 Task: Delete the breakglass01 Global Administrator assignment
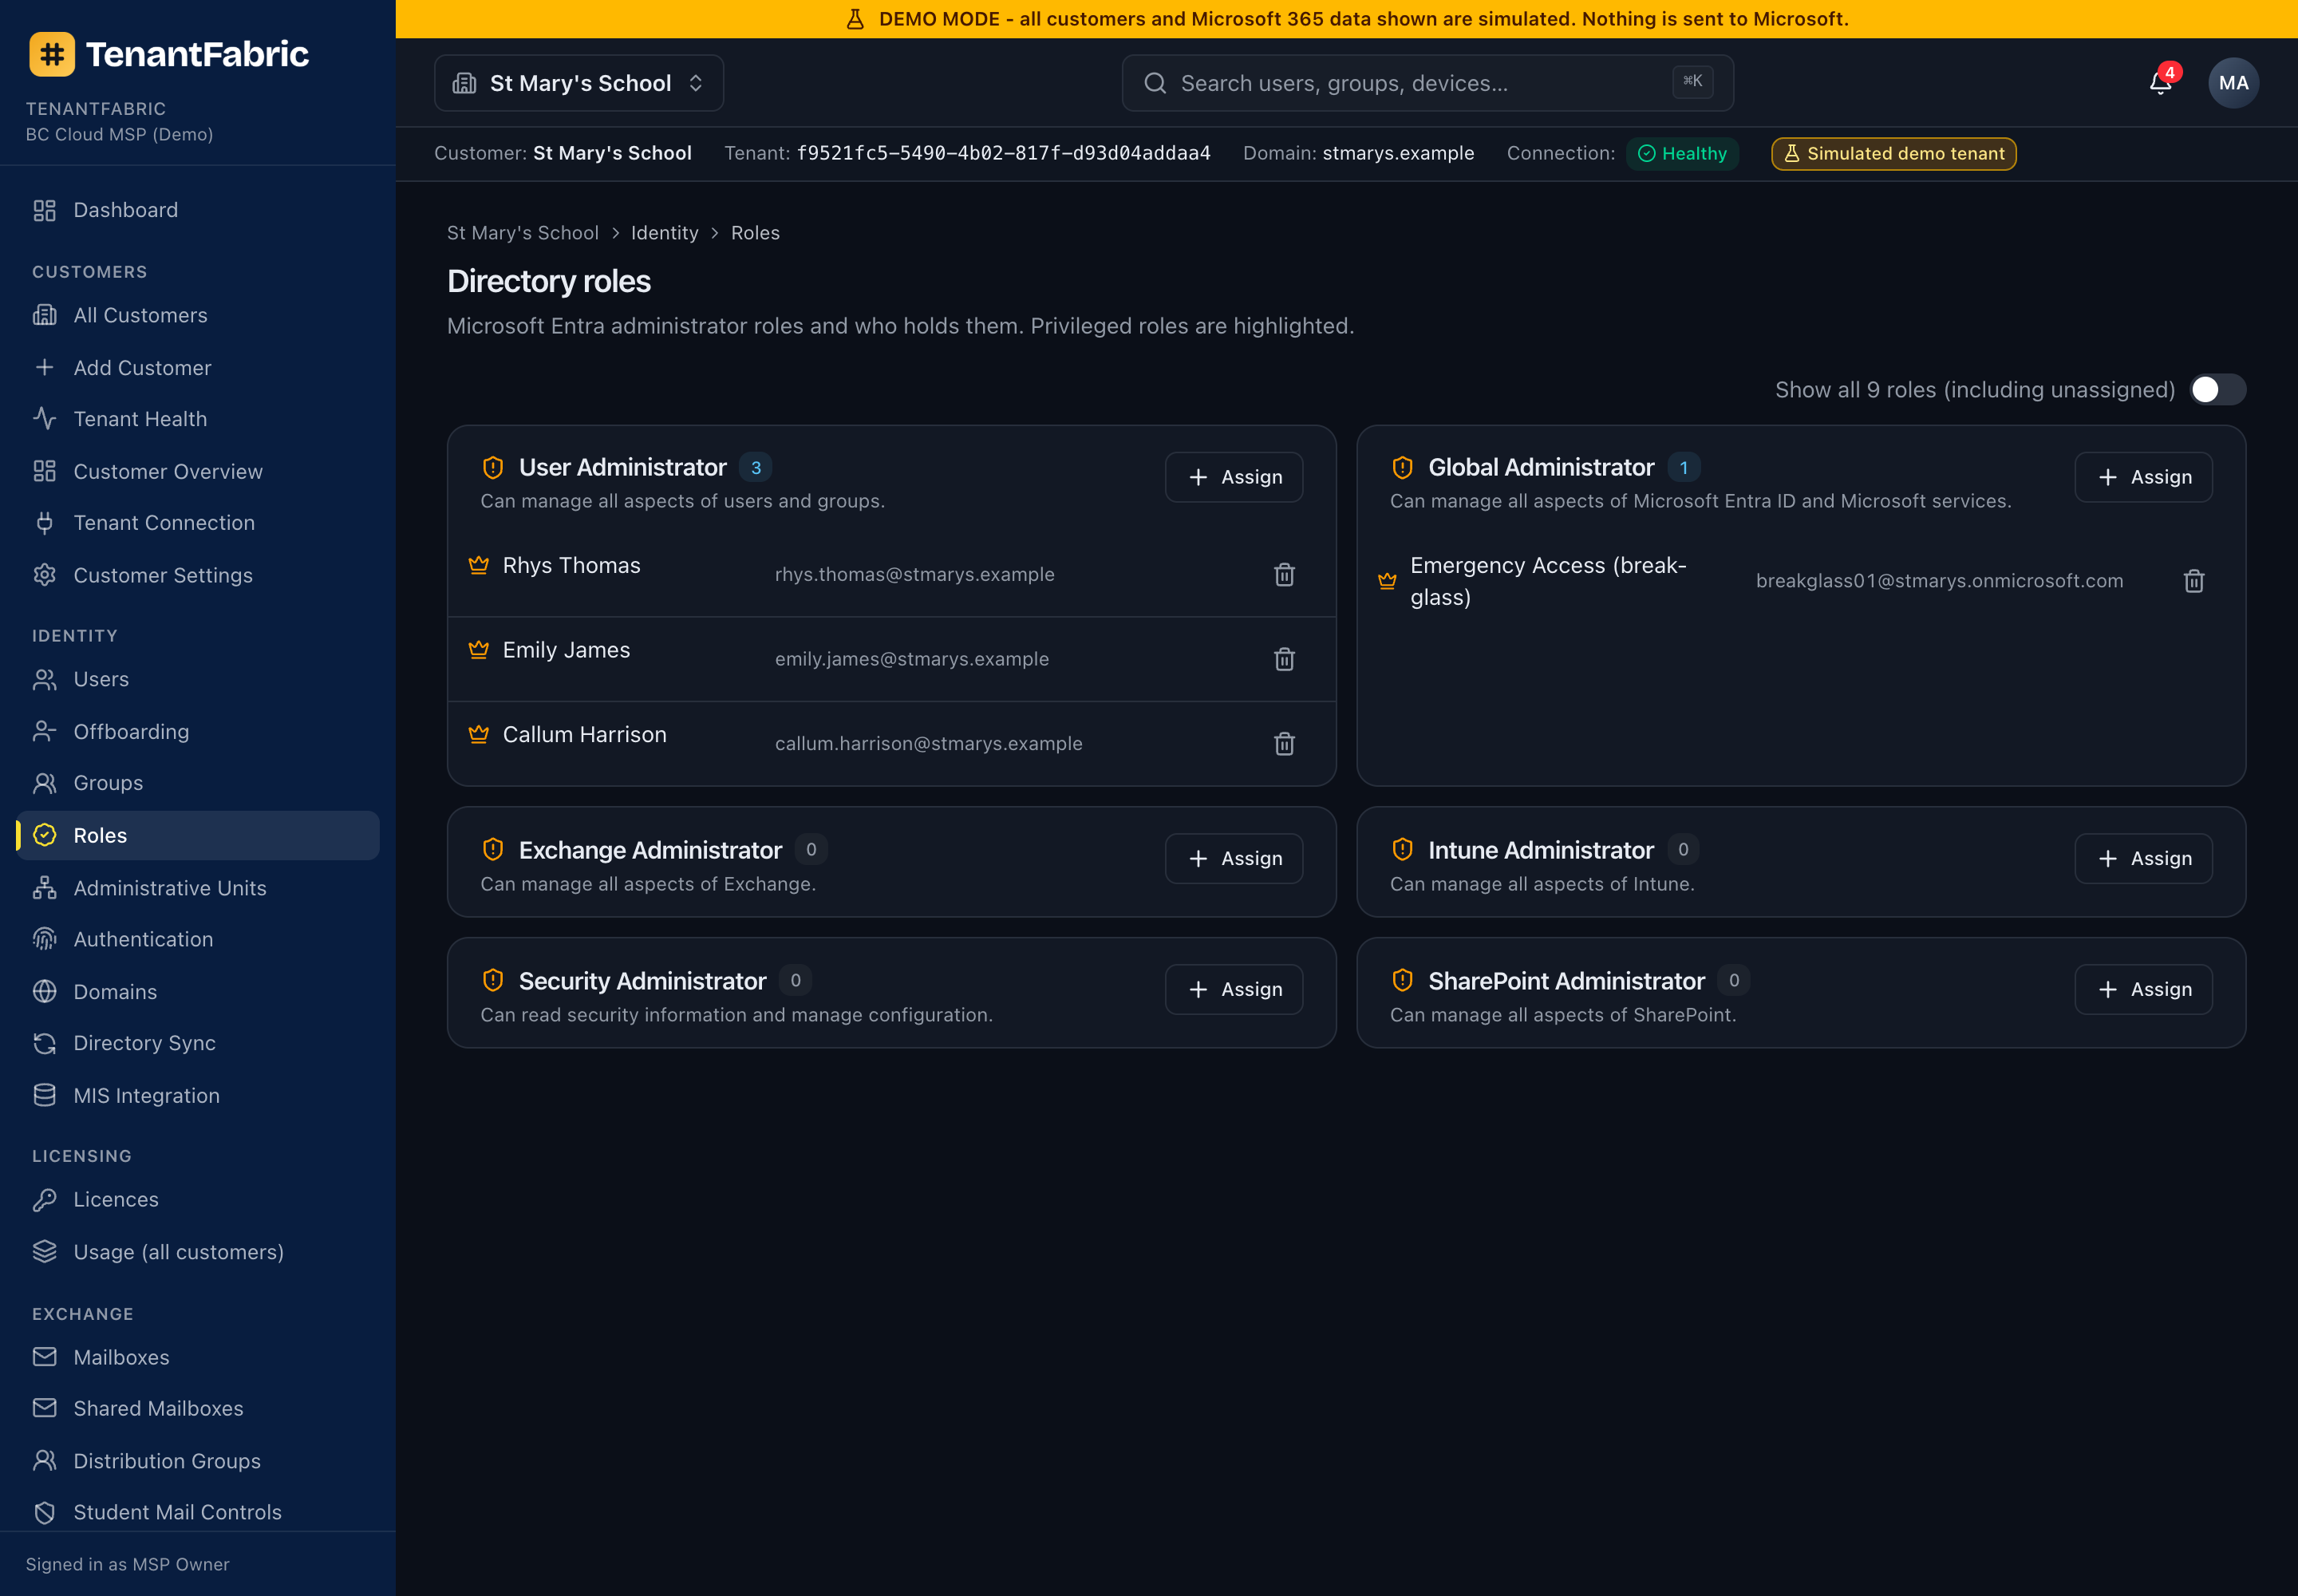2193,581
